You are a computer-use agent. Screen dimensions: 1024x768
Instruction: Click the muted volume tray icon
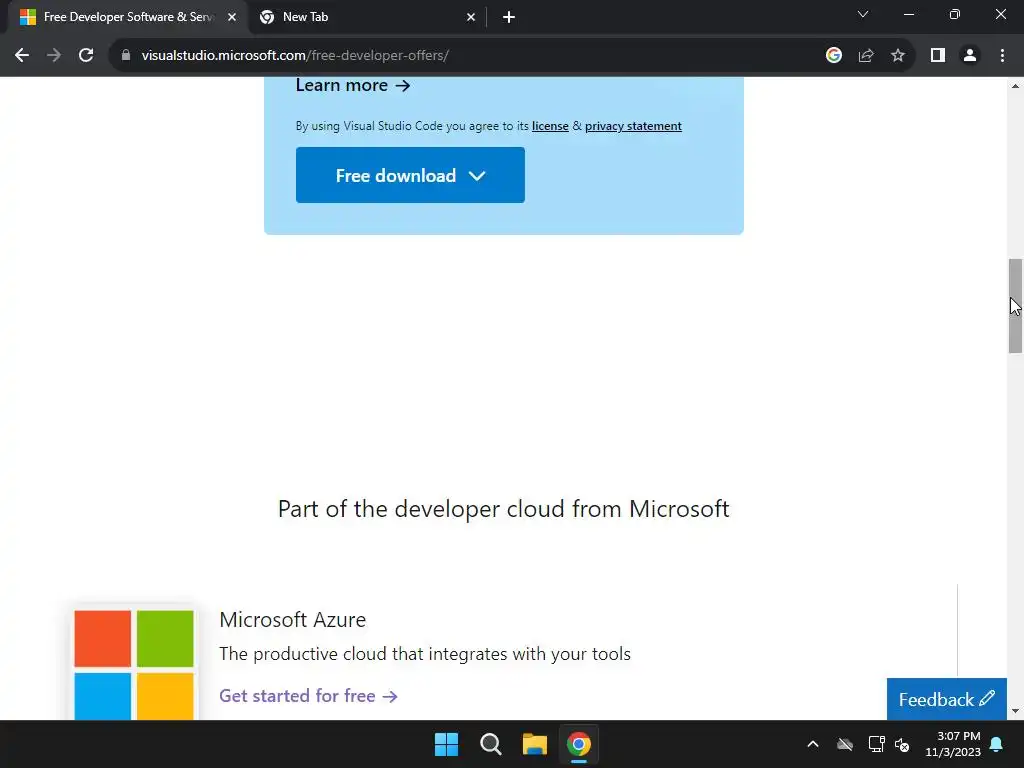coord(903,744)
